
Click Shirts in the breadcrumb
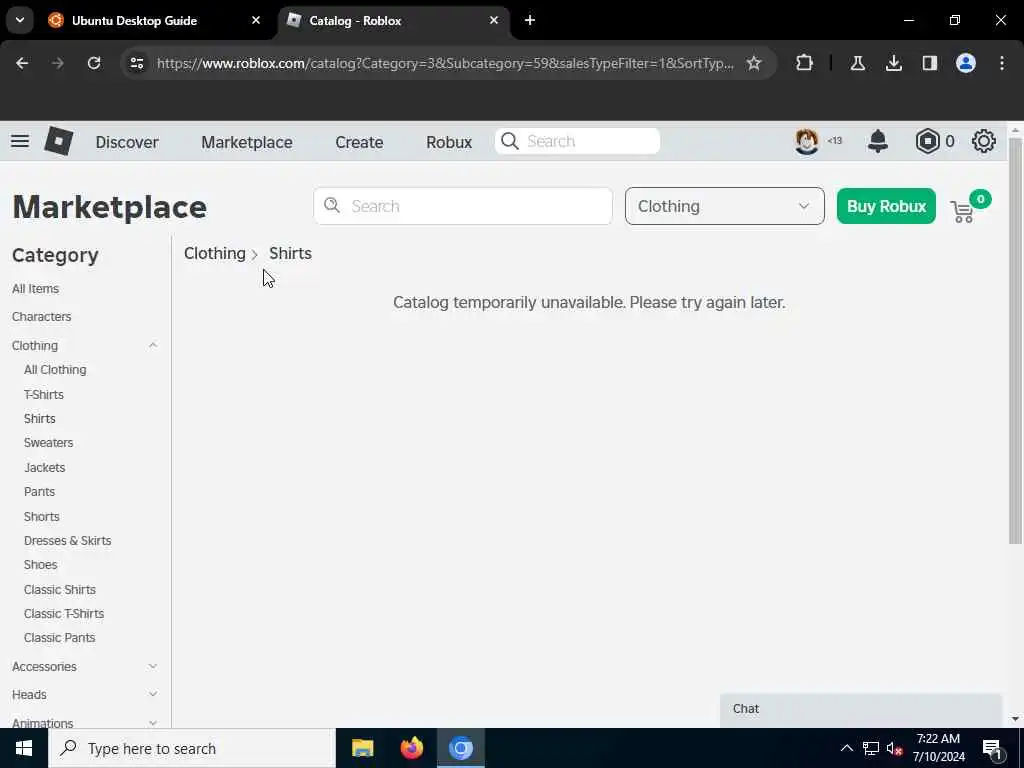(291, 253)
